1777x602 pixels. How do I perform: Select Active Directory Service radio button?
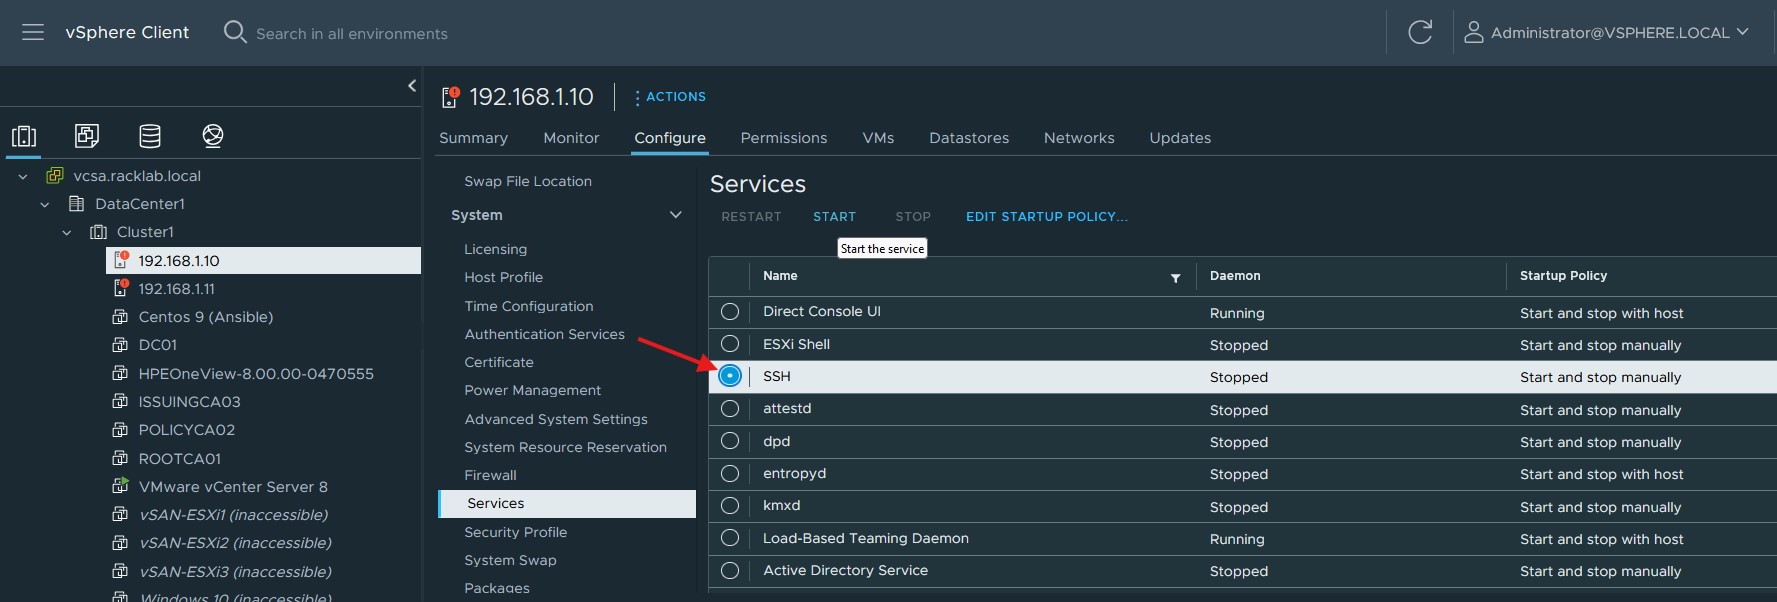[x=730, y=570]
